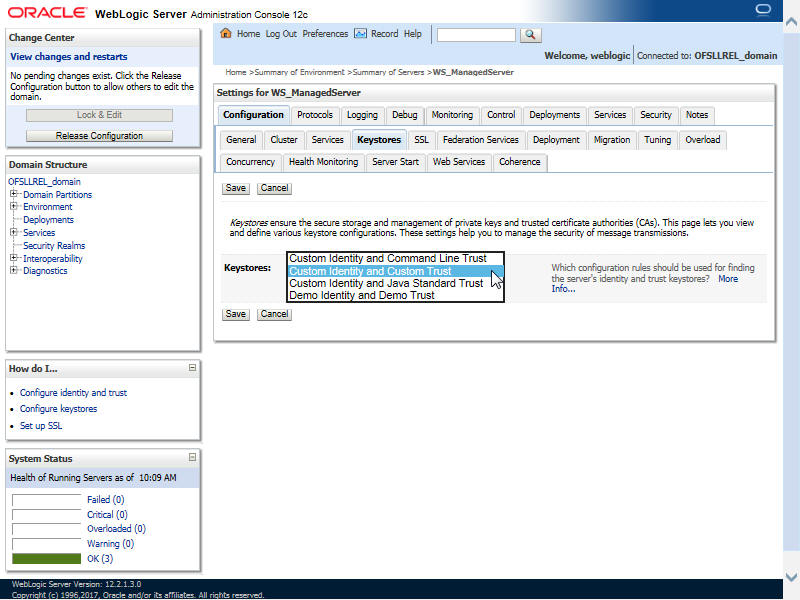Open the Cluster subtab
Screen dimensions: 800x600
284,140
